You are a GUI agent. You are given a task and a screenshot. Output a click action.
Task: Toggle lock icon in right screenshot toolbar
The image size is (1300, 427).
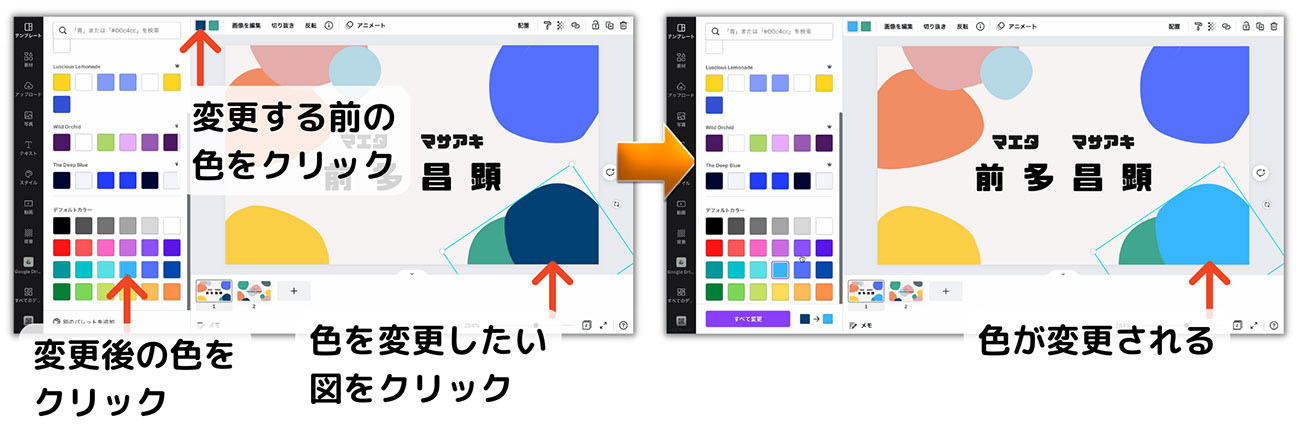pos(1246,26)
